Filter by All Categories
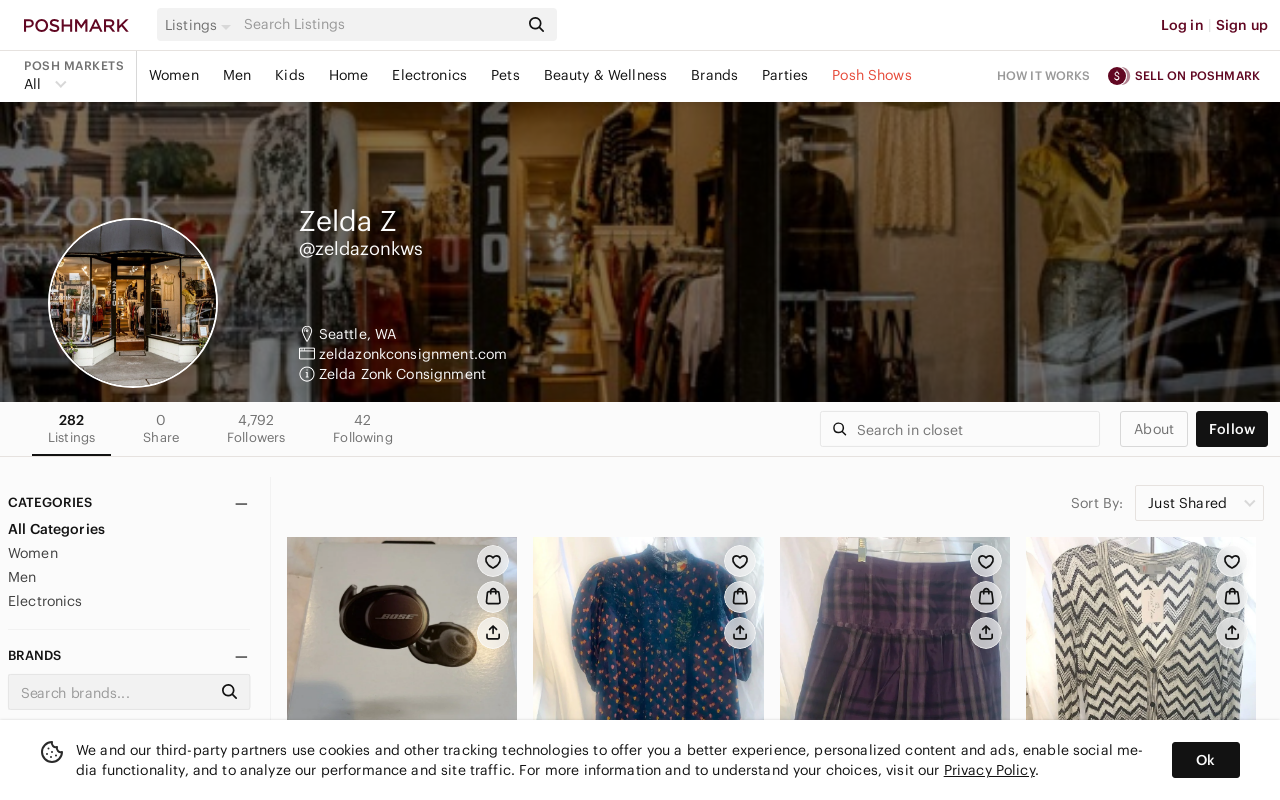1280x800 pixels. (57, 529)
